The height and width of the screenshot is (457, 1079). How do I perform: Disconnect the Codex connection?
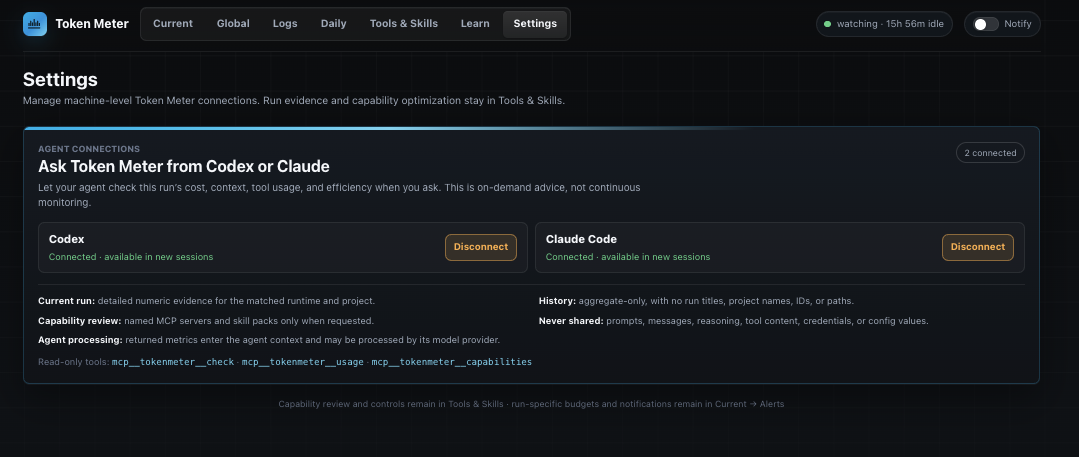(481, 247)
